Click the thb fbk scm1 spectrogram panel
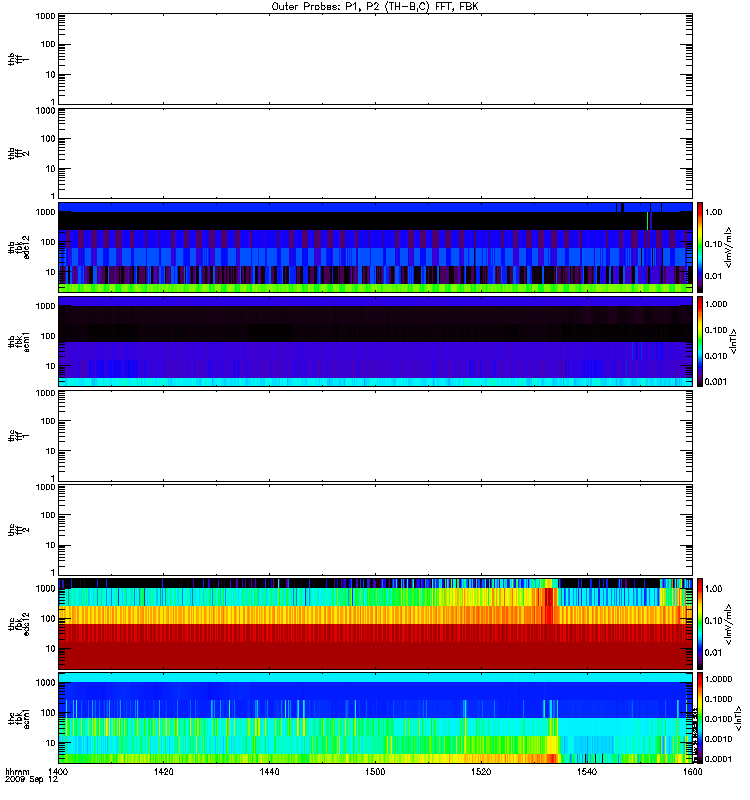Image resolution: width=750 pixels, height=800 pixels. point(375,341)
